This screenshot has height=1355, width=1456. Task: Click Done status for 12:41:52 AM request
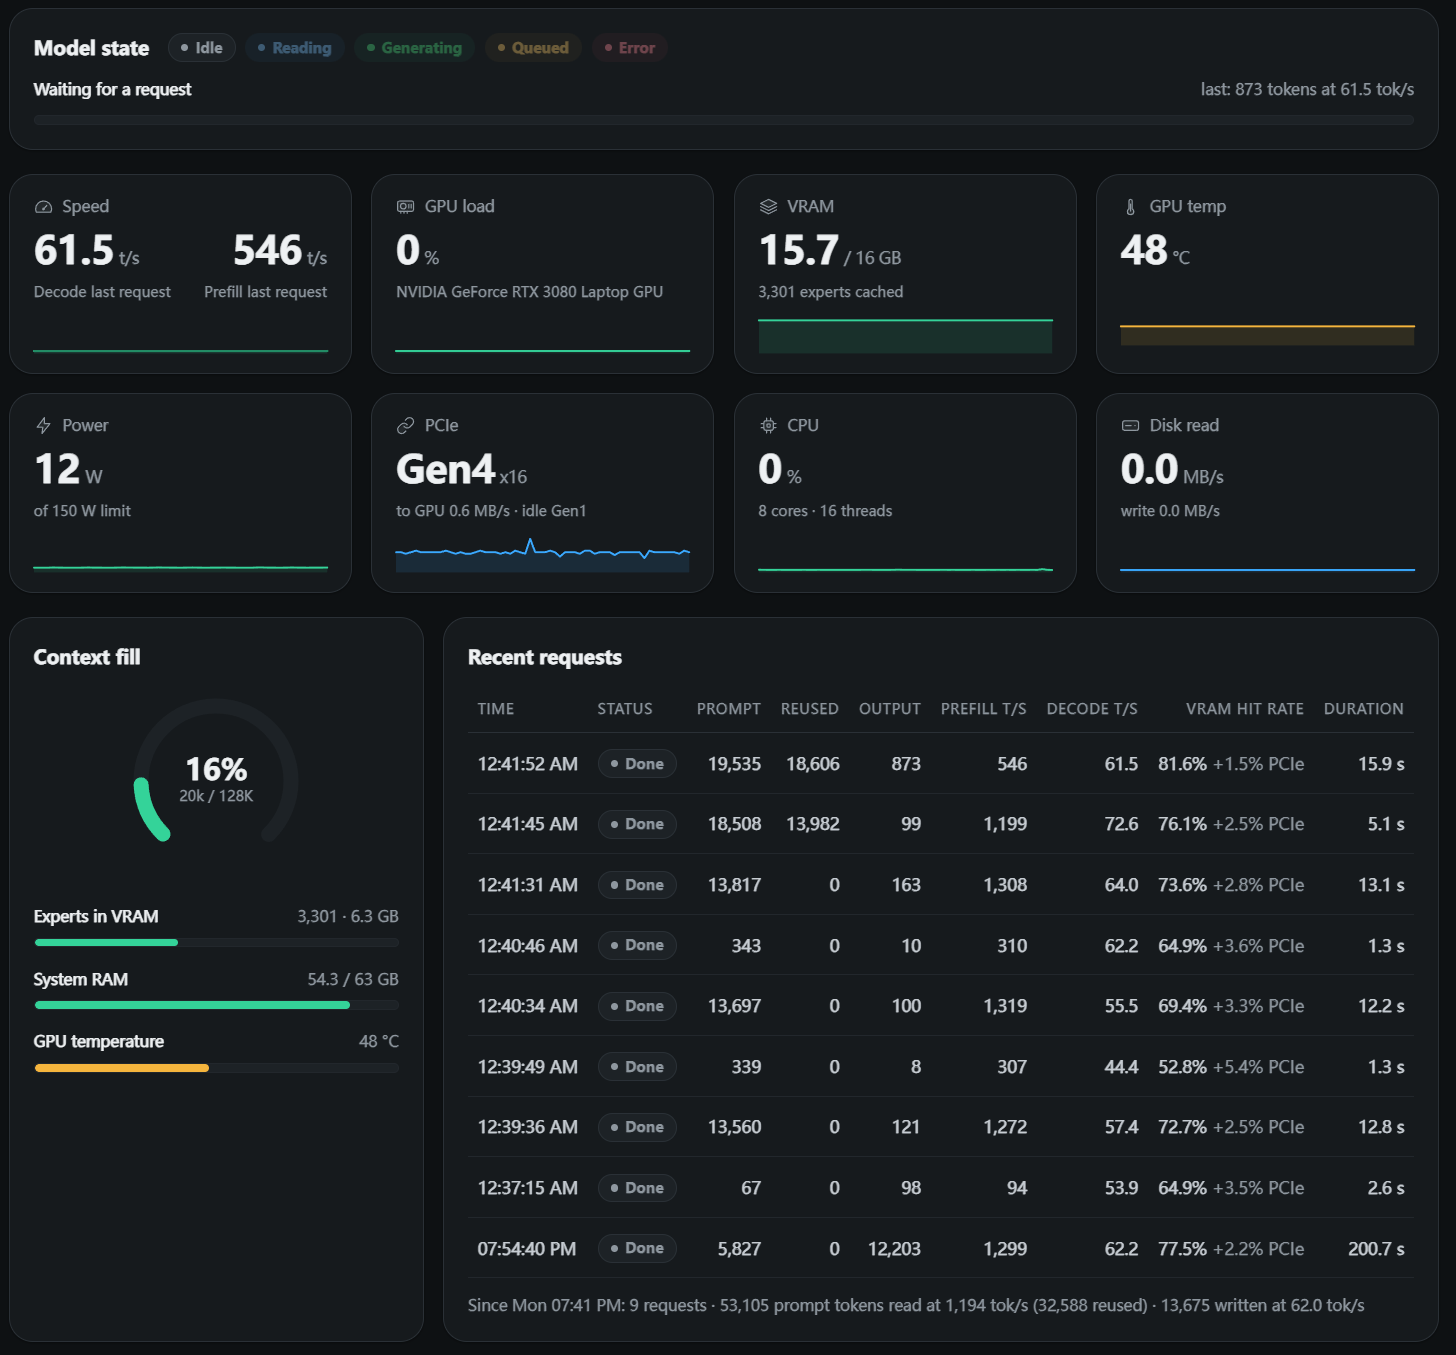pyautogui.click(x=637, y=764)
